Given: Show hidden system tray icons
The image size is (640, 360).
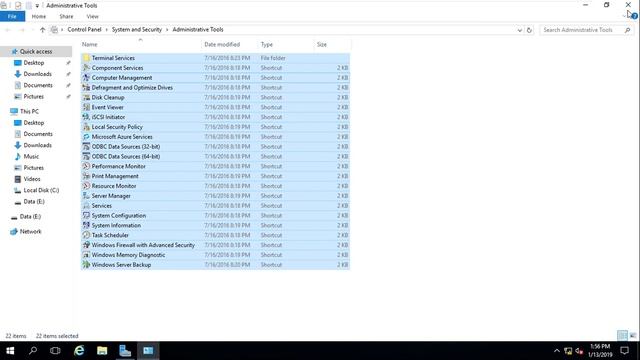Looking at the screenshot, I should [556, 351].
